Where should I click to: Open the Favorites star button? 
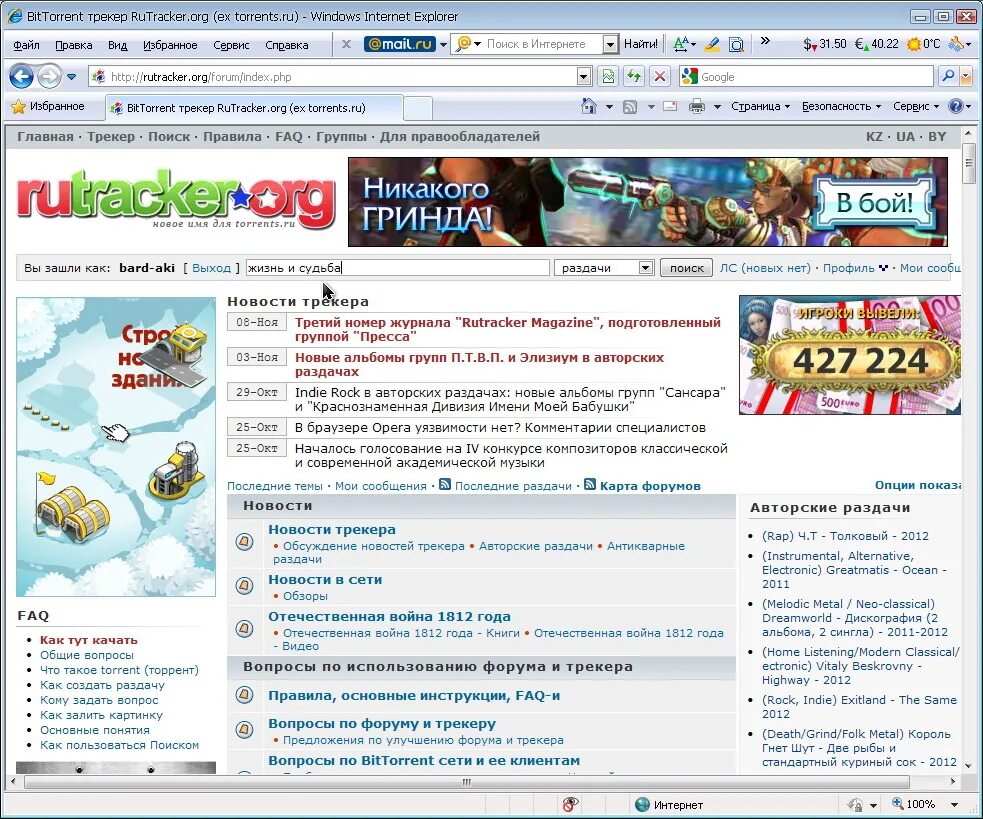pos(48,107)
